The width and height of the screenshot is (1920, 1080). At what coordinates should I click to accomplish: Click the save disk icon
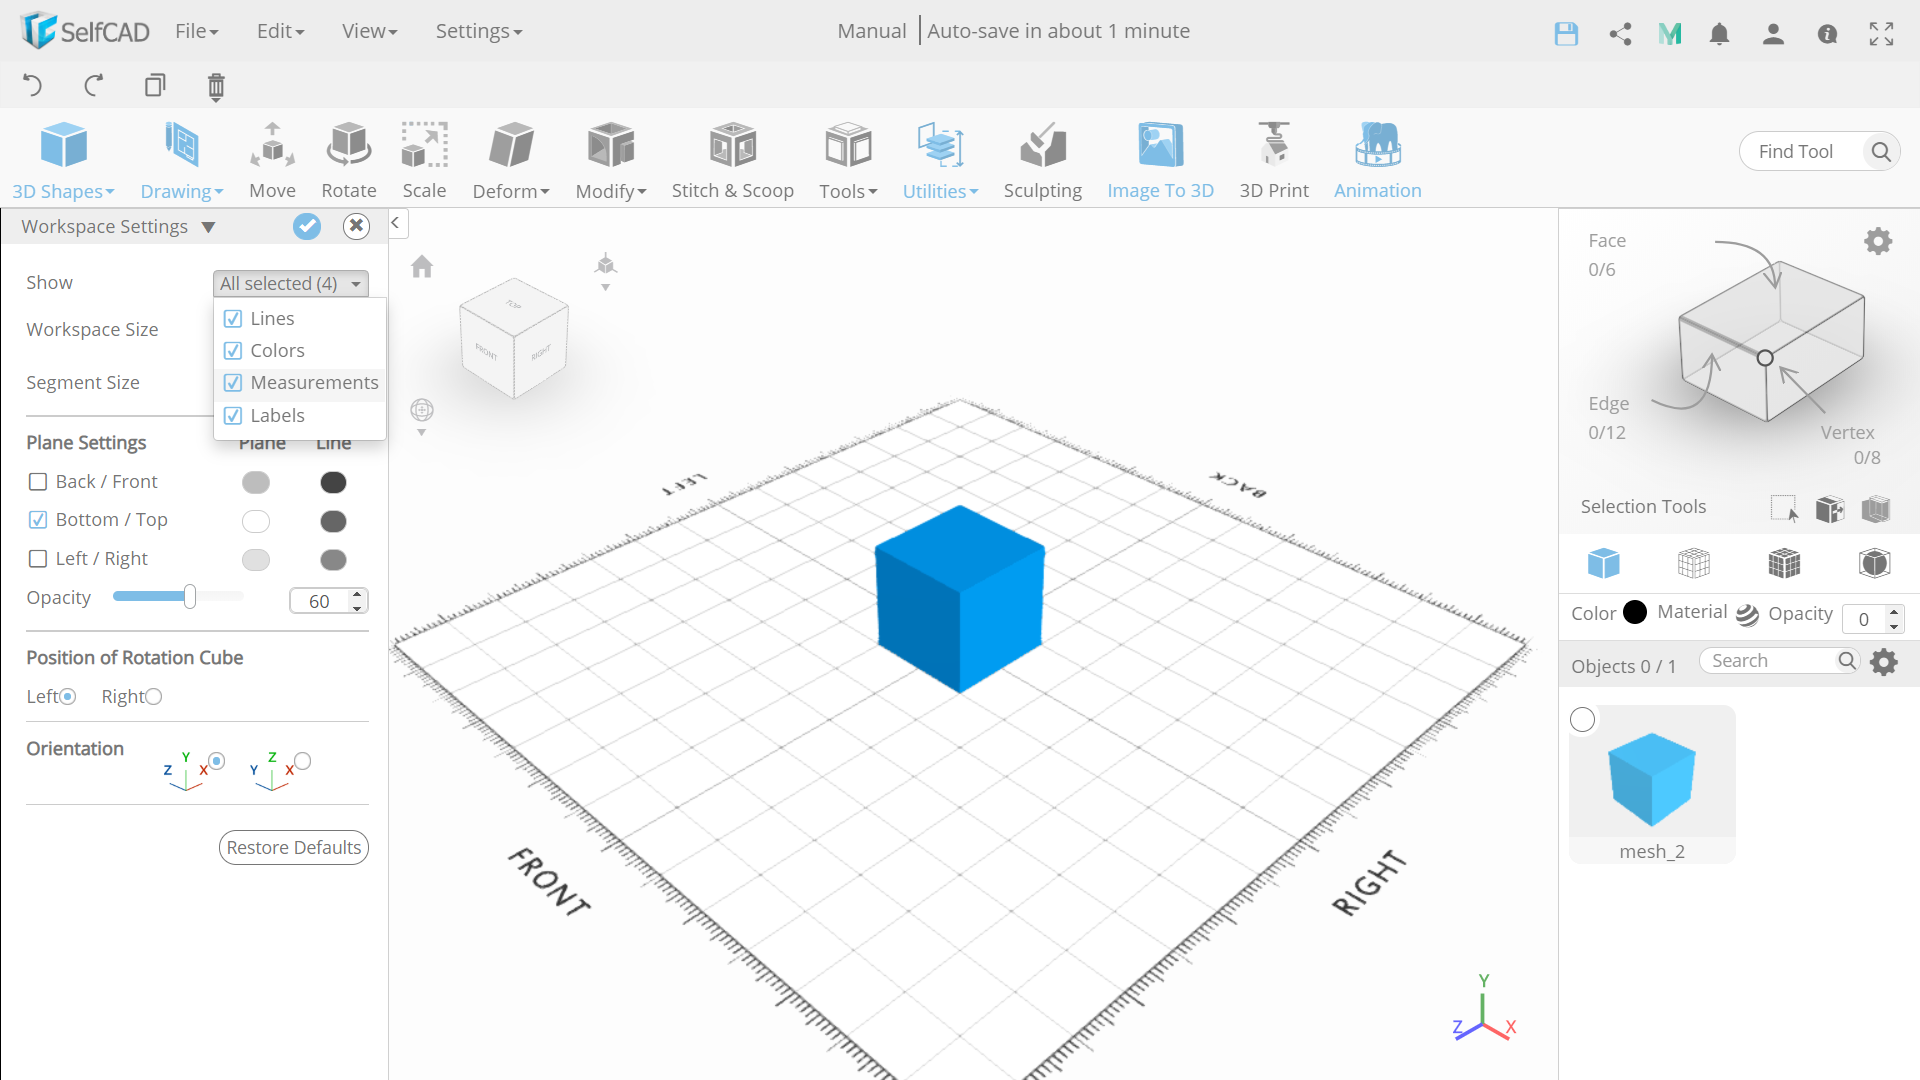(1566, 34)
